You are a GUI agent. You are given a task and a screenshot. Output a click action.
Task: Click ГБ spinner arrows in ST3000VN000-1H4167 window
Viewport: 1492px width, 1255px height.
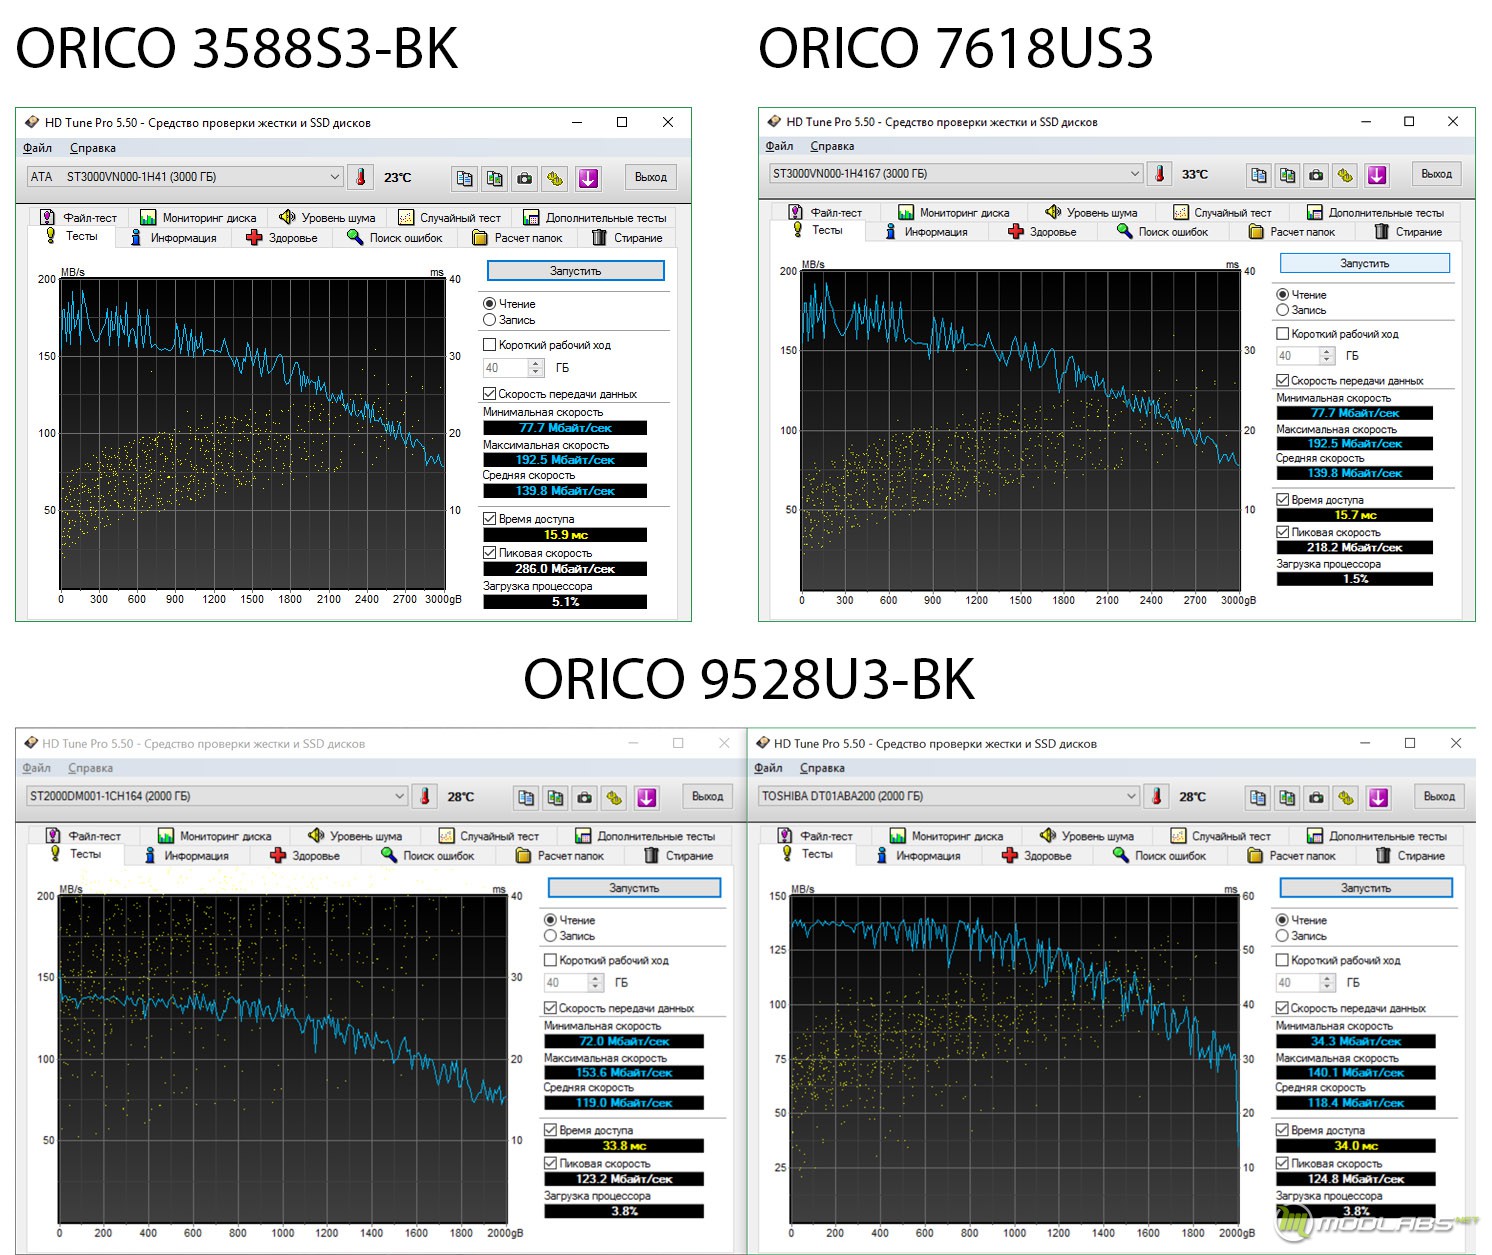[x=1327, y=356]
